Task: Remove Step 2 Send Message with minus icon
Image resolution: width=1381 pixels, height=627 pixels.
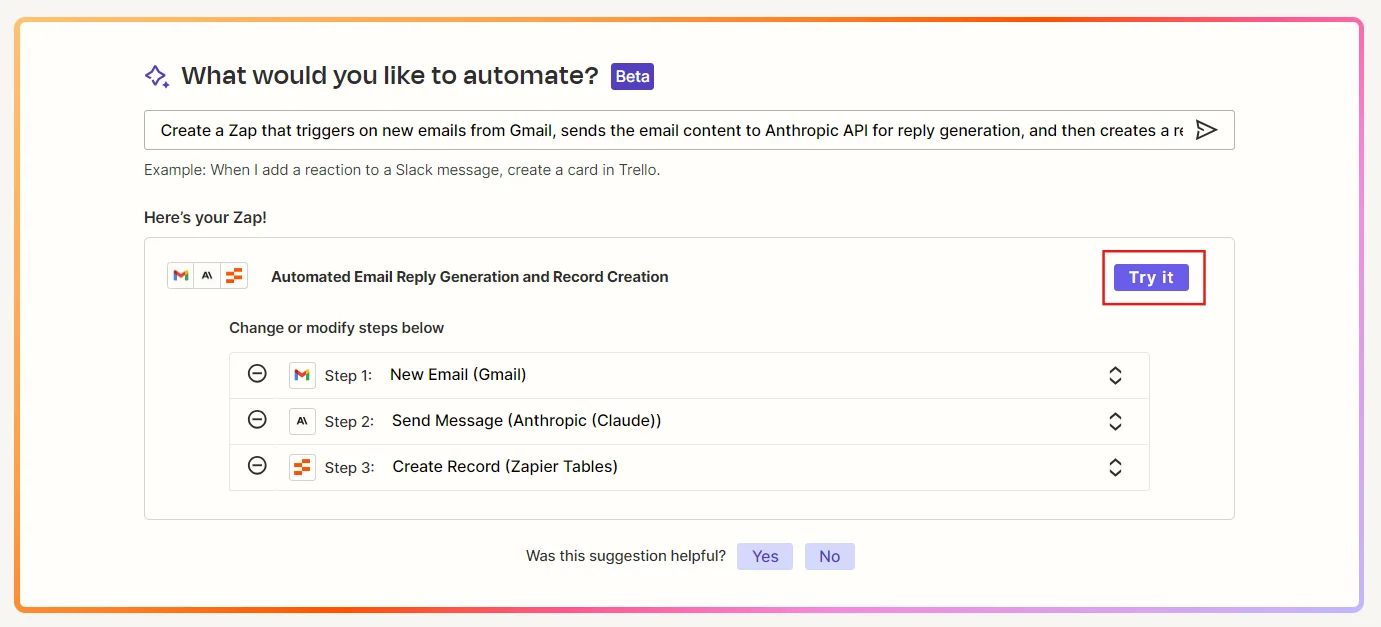Action: [257, 420]
